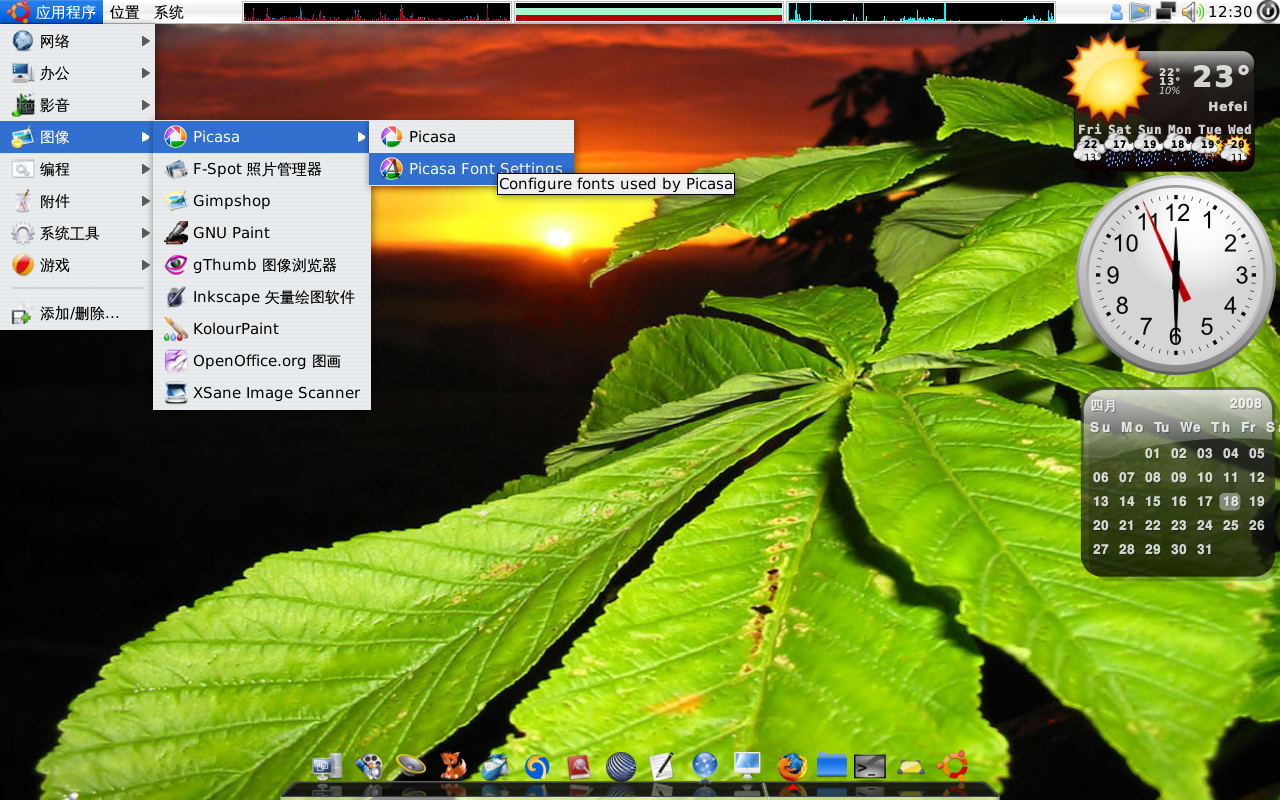Click the monitor display dock icon
Viewport: 1280px width, 800px height.
click(x=747, y=767)
